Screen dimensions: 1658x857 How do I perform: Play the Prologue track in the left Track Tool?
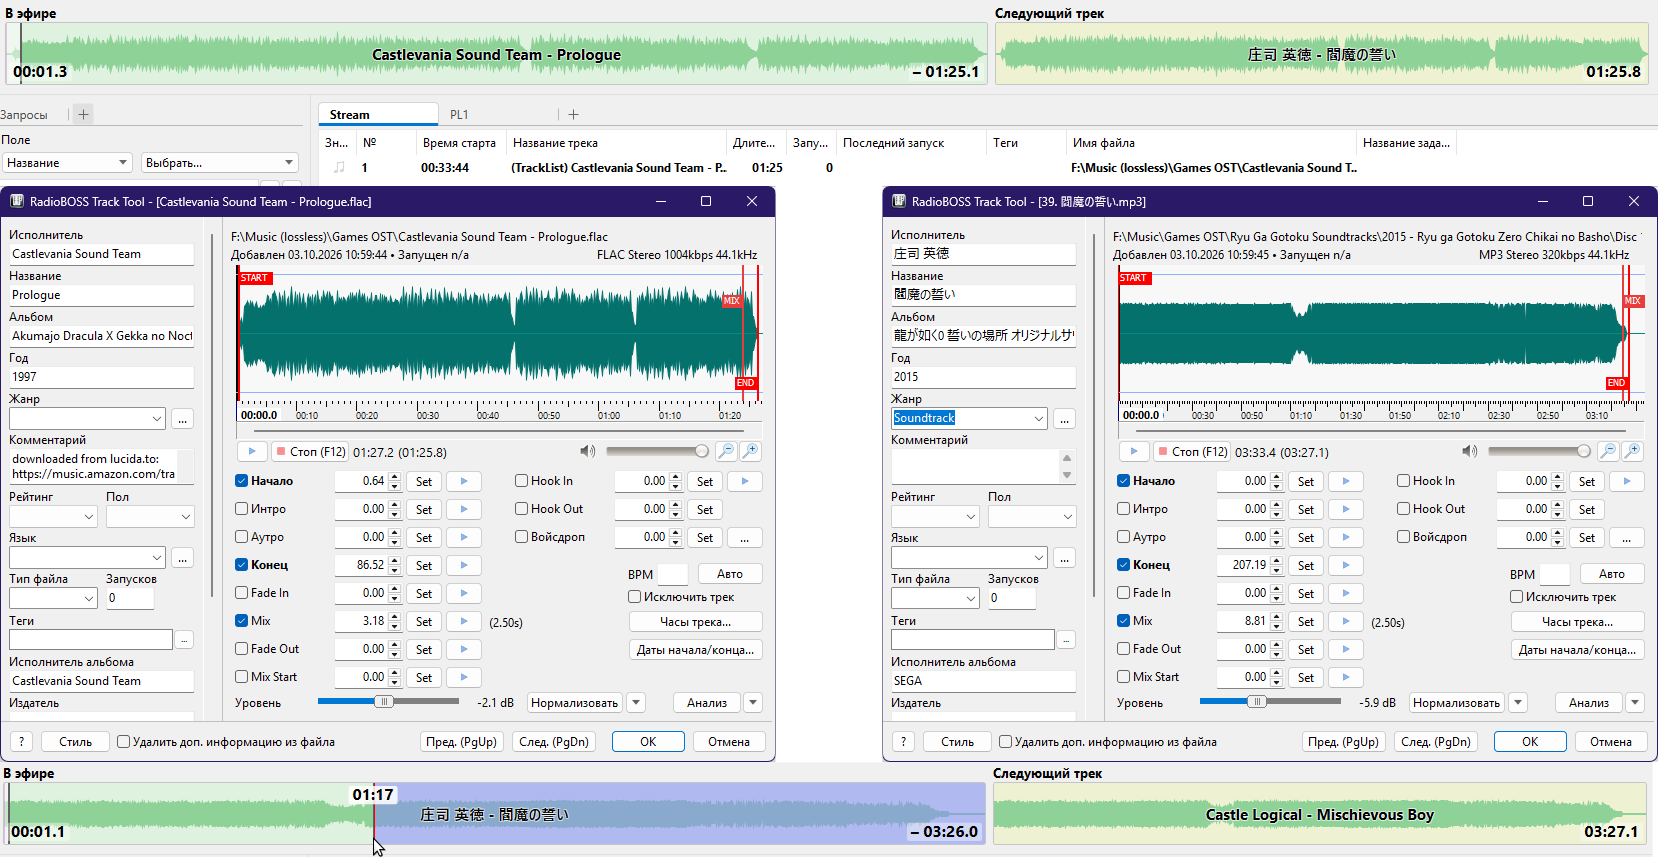[x=252, y=452]
